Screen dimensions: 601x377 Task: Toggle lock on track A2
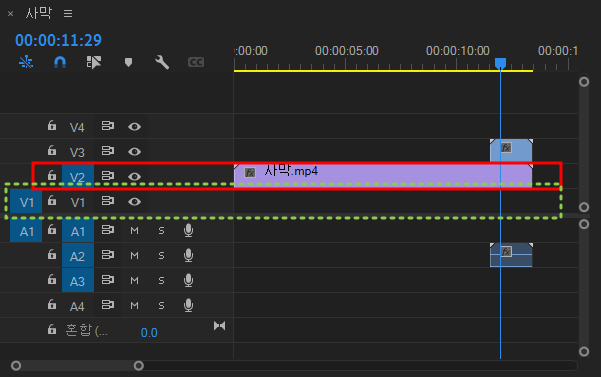(x=52, y=254)
